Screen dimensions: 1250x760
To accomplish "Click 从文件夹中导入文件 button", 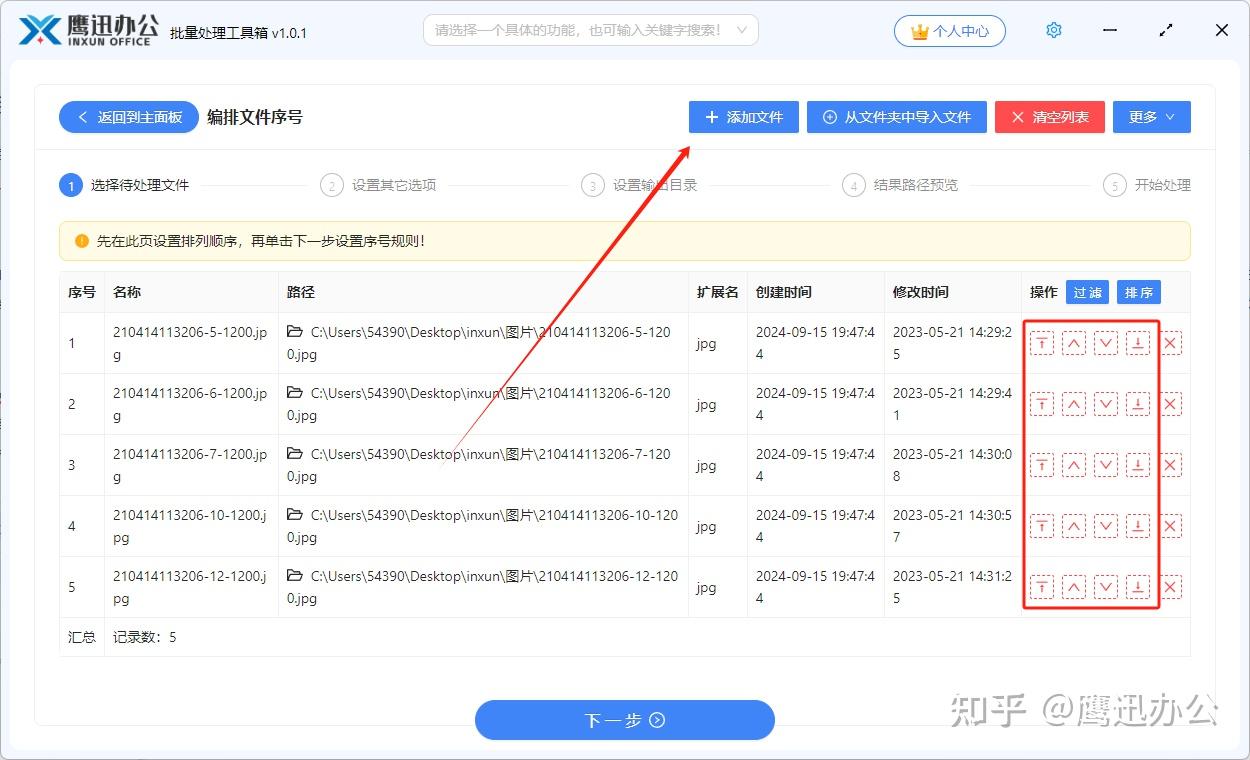I will pyautogui.click(x=897, y=117).
